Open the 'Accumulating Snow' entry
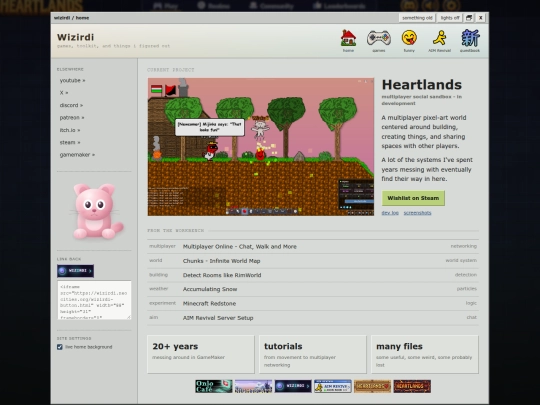Viewport: 540px width, 405px height. (x=210, y=289)
